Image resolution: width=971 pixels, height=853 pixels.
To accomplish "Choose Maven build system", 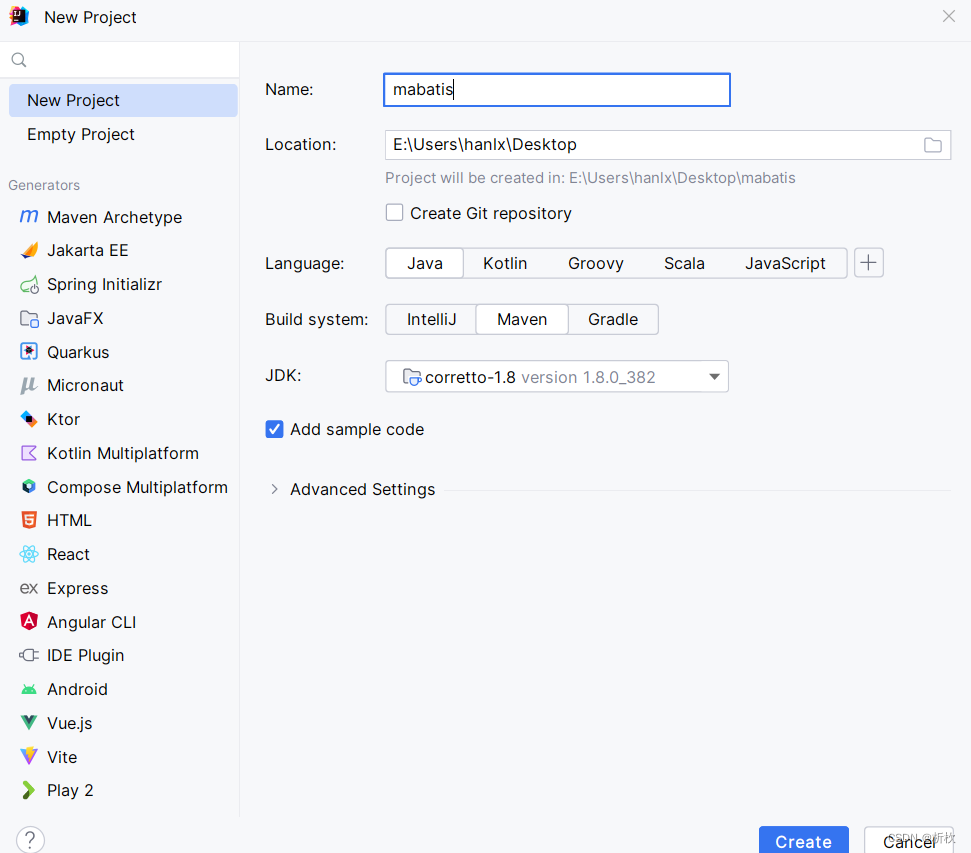I will [x=522, y=319].
